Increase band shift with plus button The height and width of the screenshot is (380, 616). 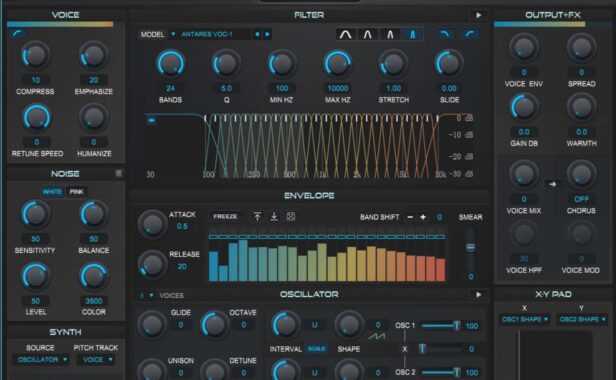point(423,217)
